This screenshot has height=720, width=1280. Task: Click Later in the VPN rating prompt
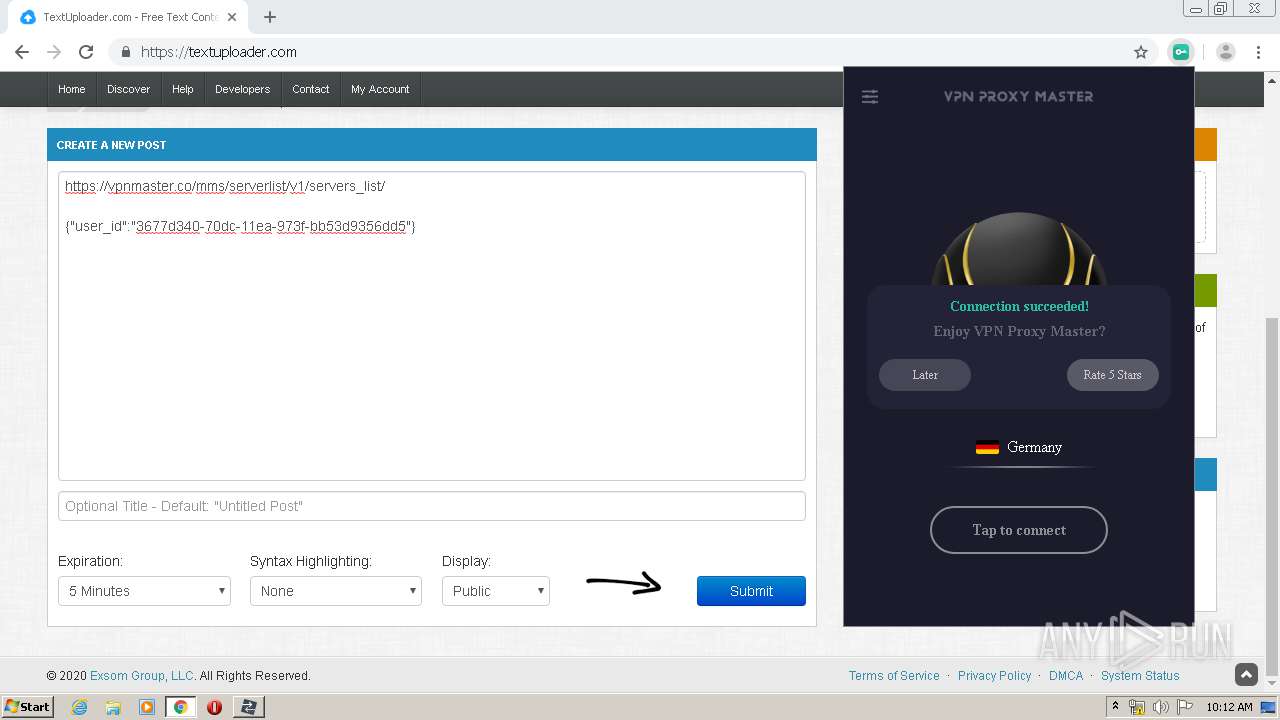(x=925, y=375)
